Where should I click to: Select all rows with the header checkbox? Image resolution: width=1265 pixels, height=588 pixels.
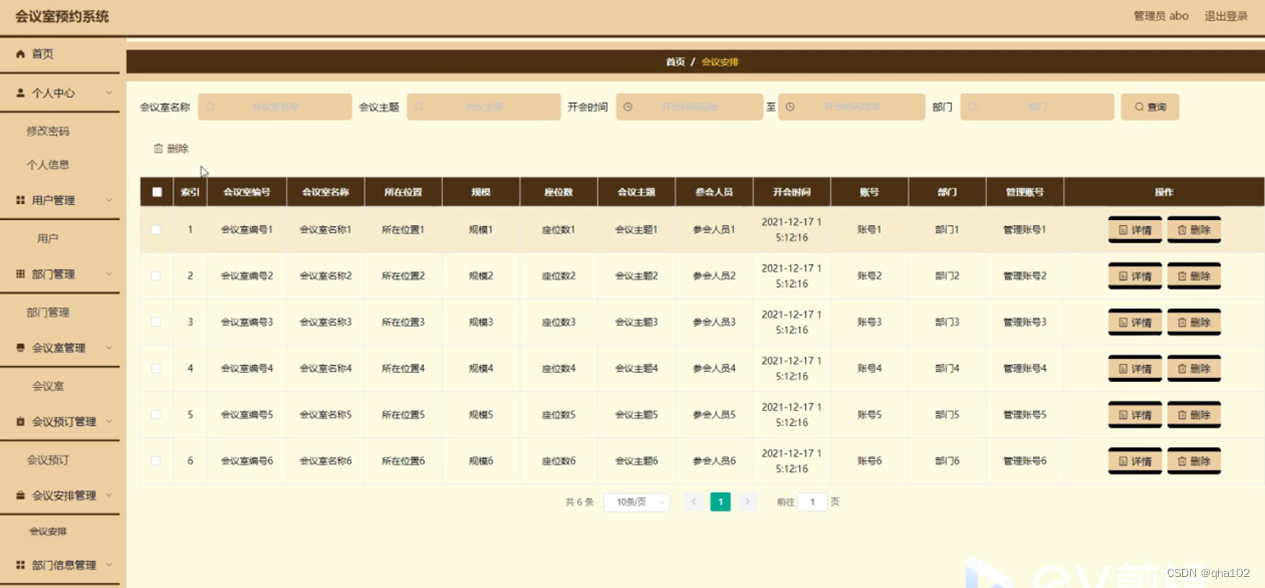tap(155, 191)
